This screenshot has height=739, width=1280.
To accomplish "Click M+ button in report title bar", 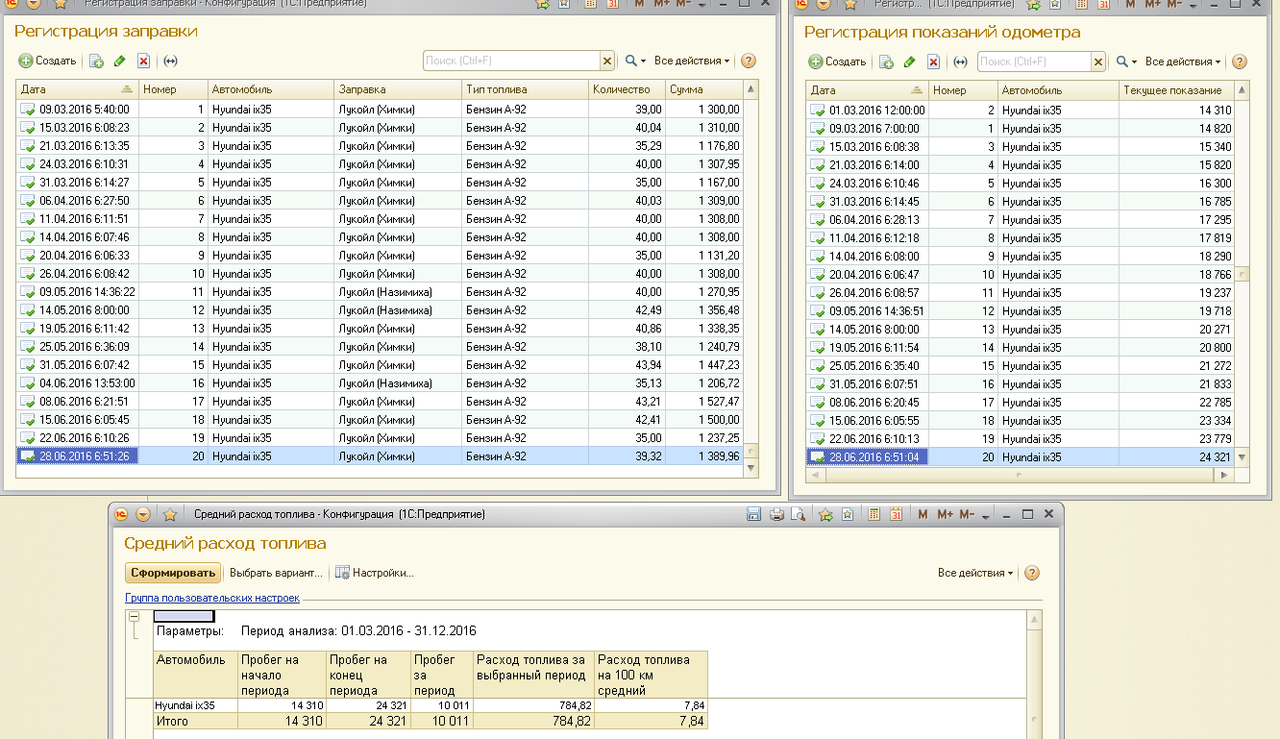I will tap(945, 514).
